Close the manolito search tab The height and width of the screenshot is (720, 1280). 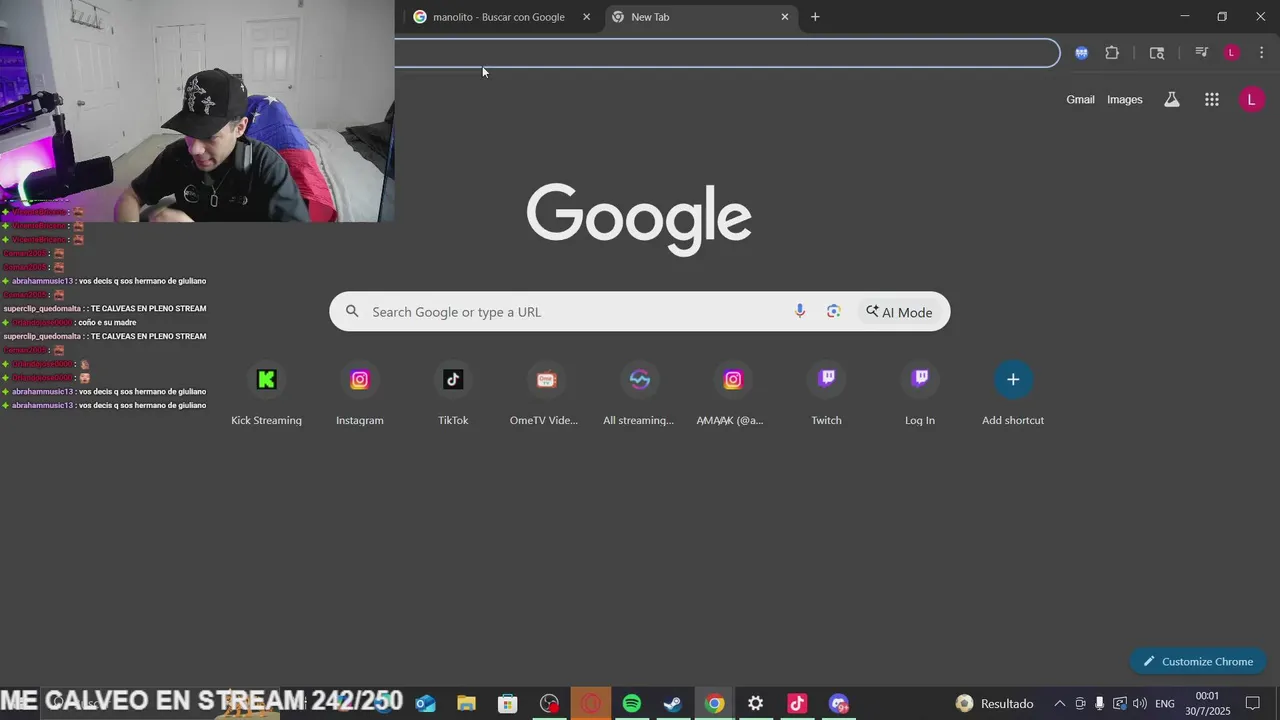[587, 17]
